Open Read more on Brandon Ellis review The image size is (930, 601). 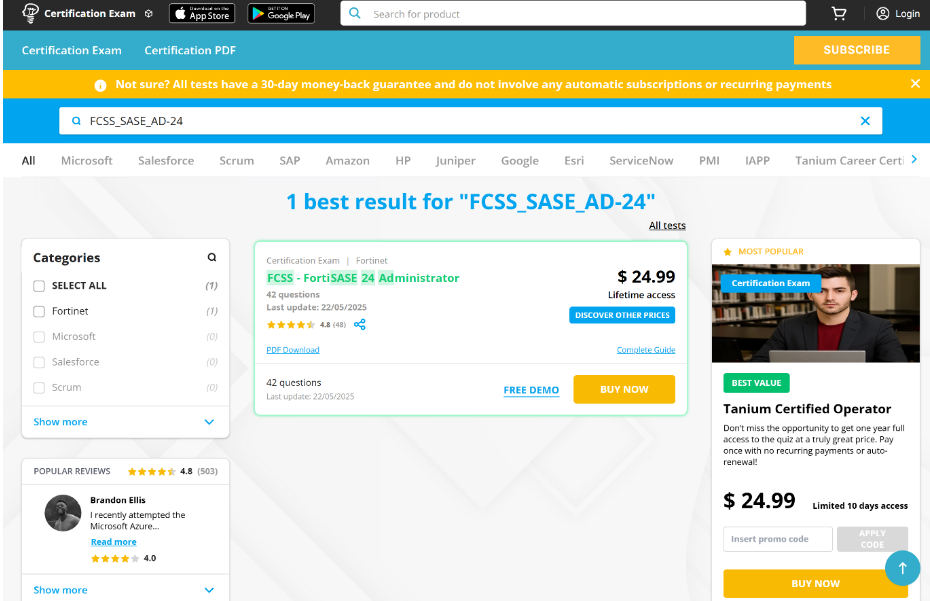pyautogui.click(x=113, y=542)
